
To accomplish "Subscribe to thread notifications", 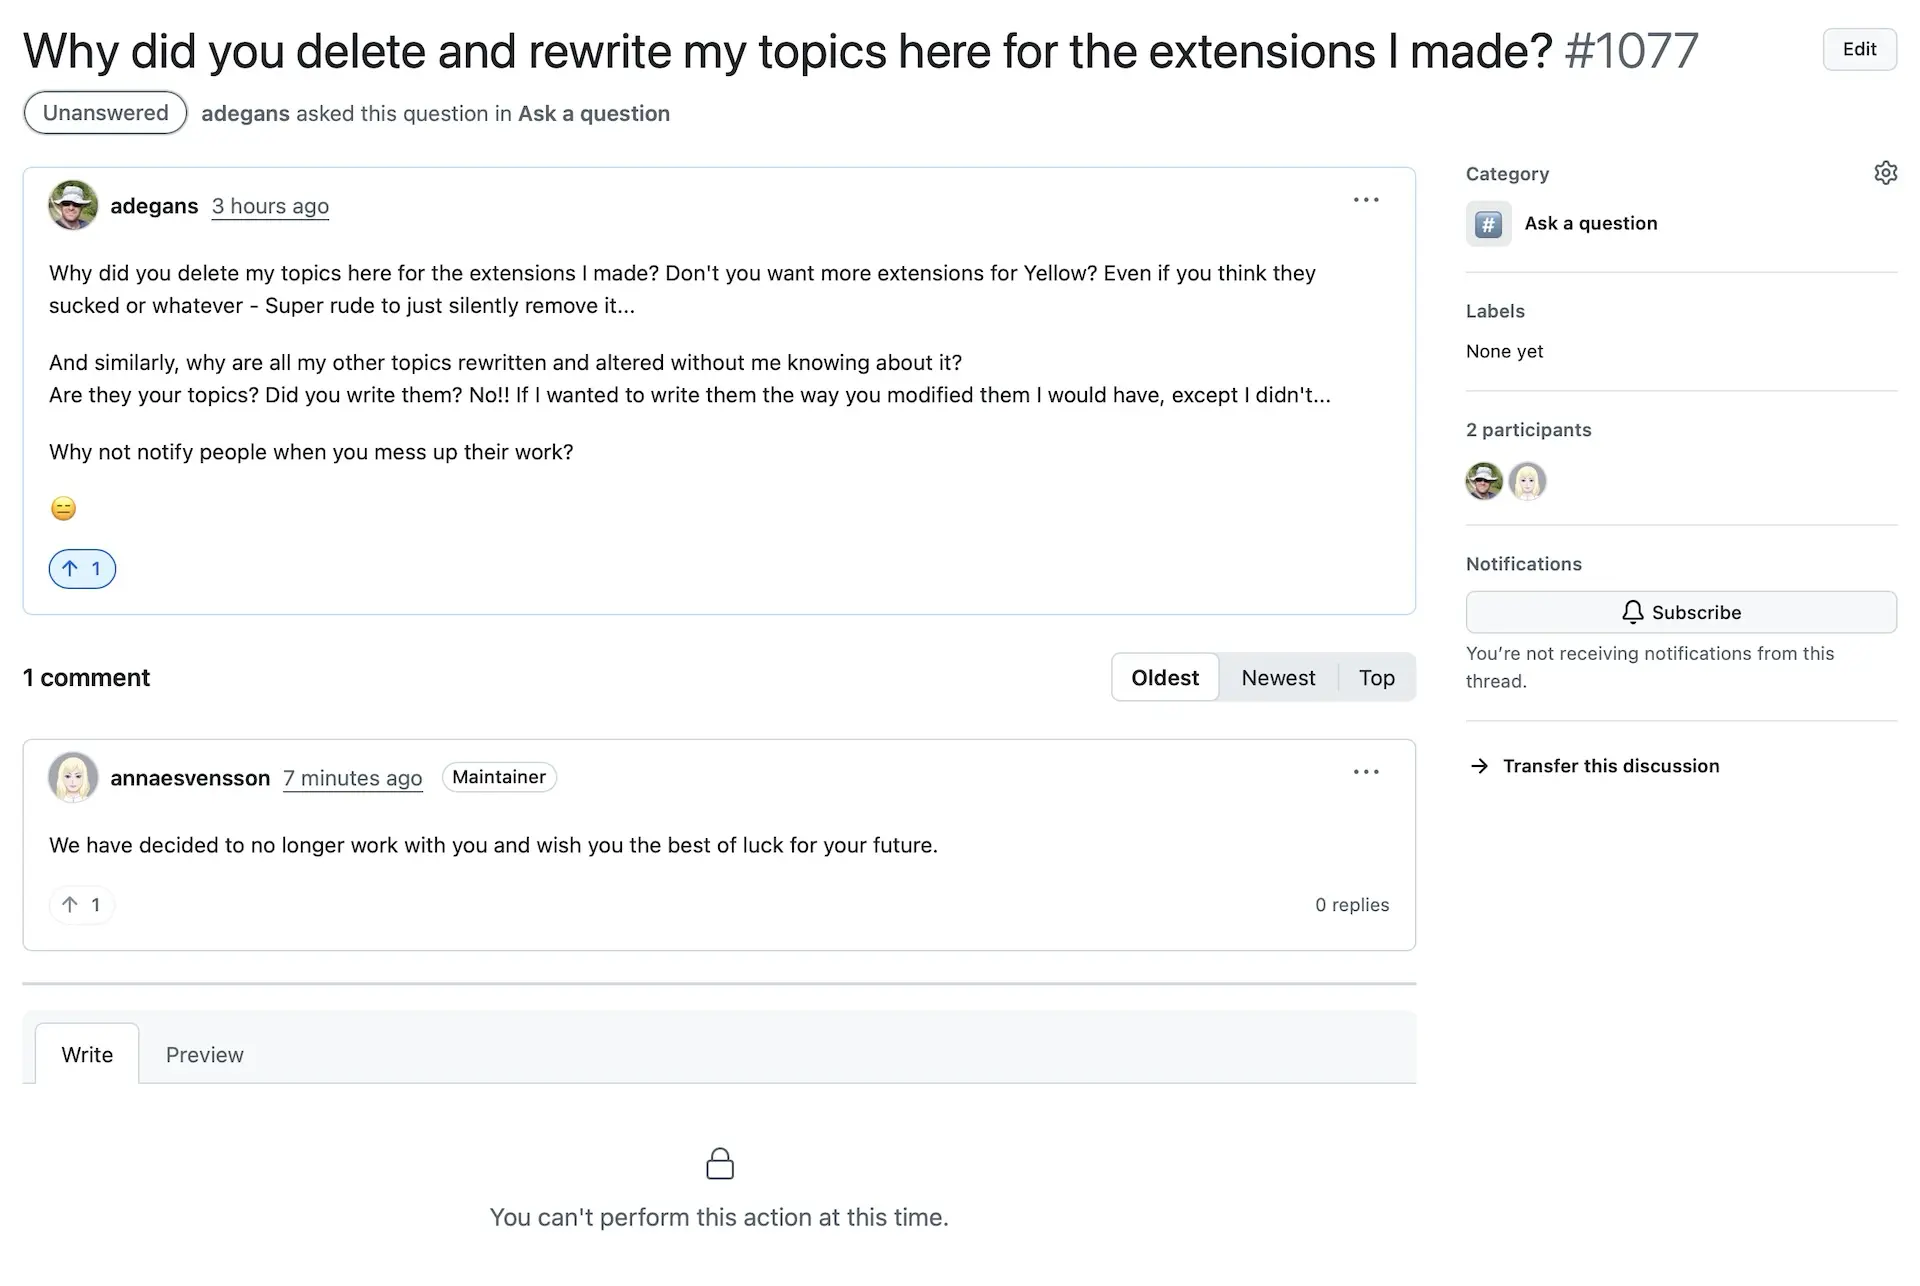I will click(1680, 612).
